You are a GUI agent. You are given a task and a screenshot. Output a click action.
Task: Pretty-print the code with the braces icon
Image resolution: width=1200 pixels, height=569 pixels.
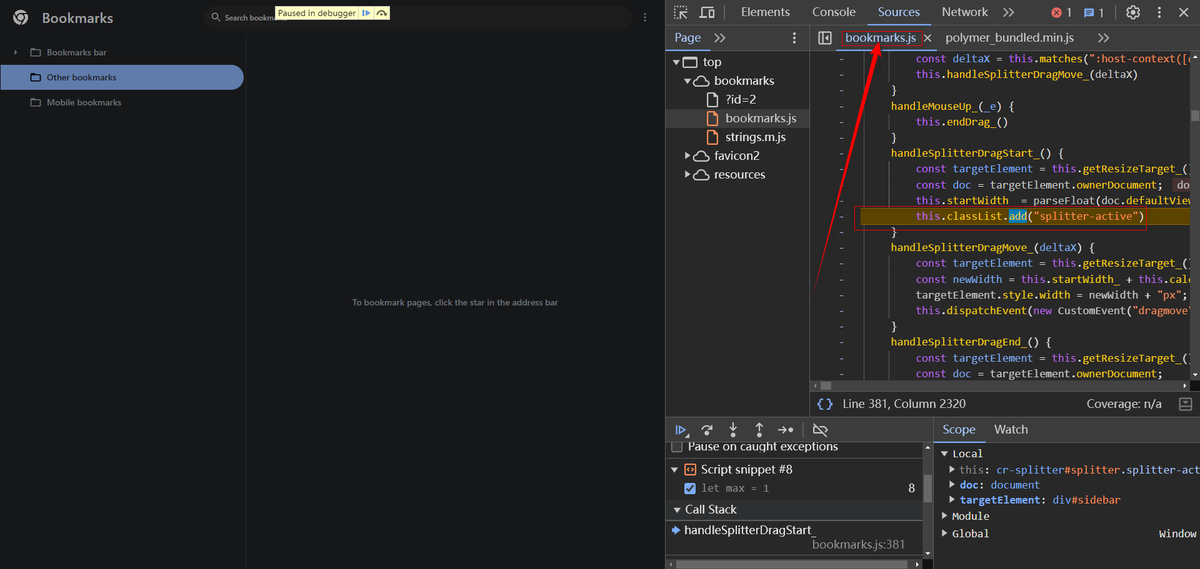coord(825,404)
